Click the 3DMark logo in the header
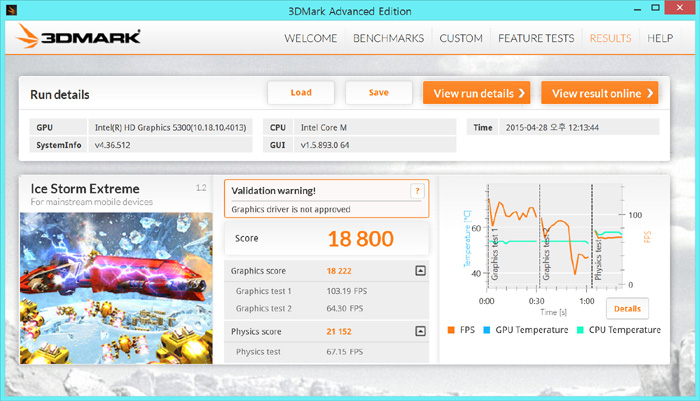 pos(79,36)
